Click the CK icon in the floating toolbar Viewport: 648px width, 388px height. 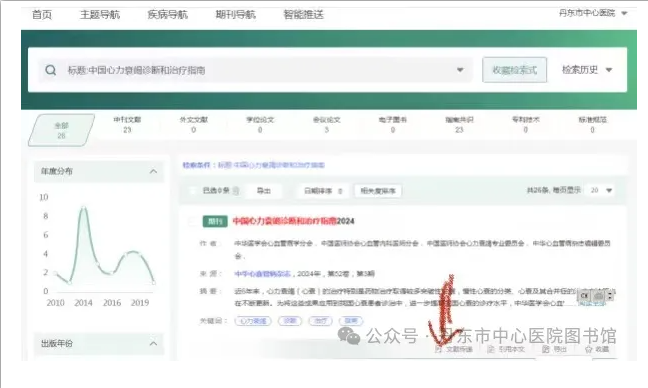point(584,296)
